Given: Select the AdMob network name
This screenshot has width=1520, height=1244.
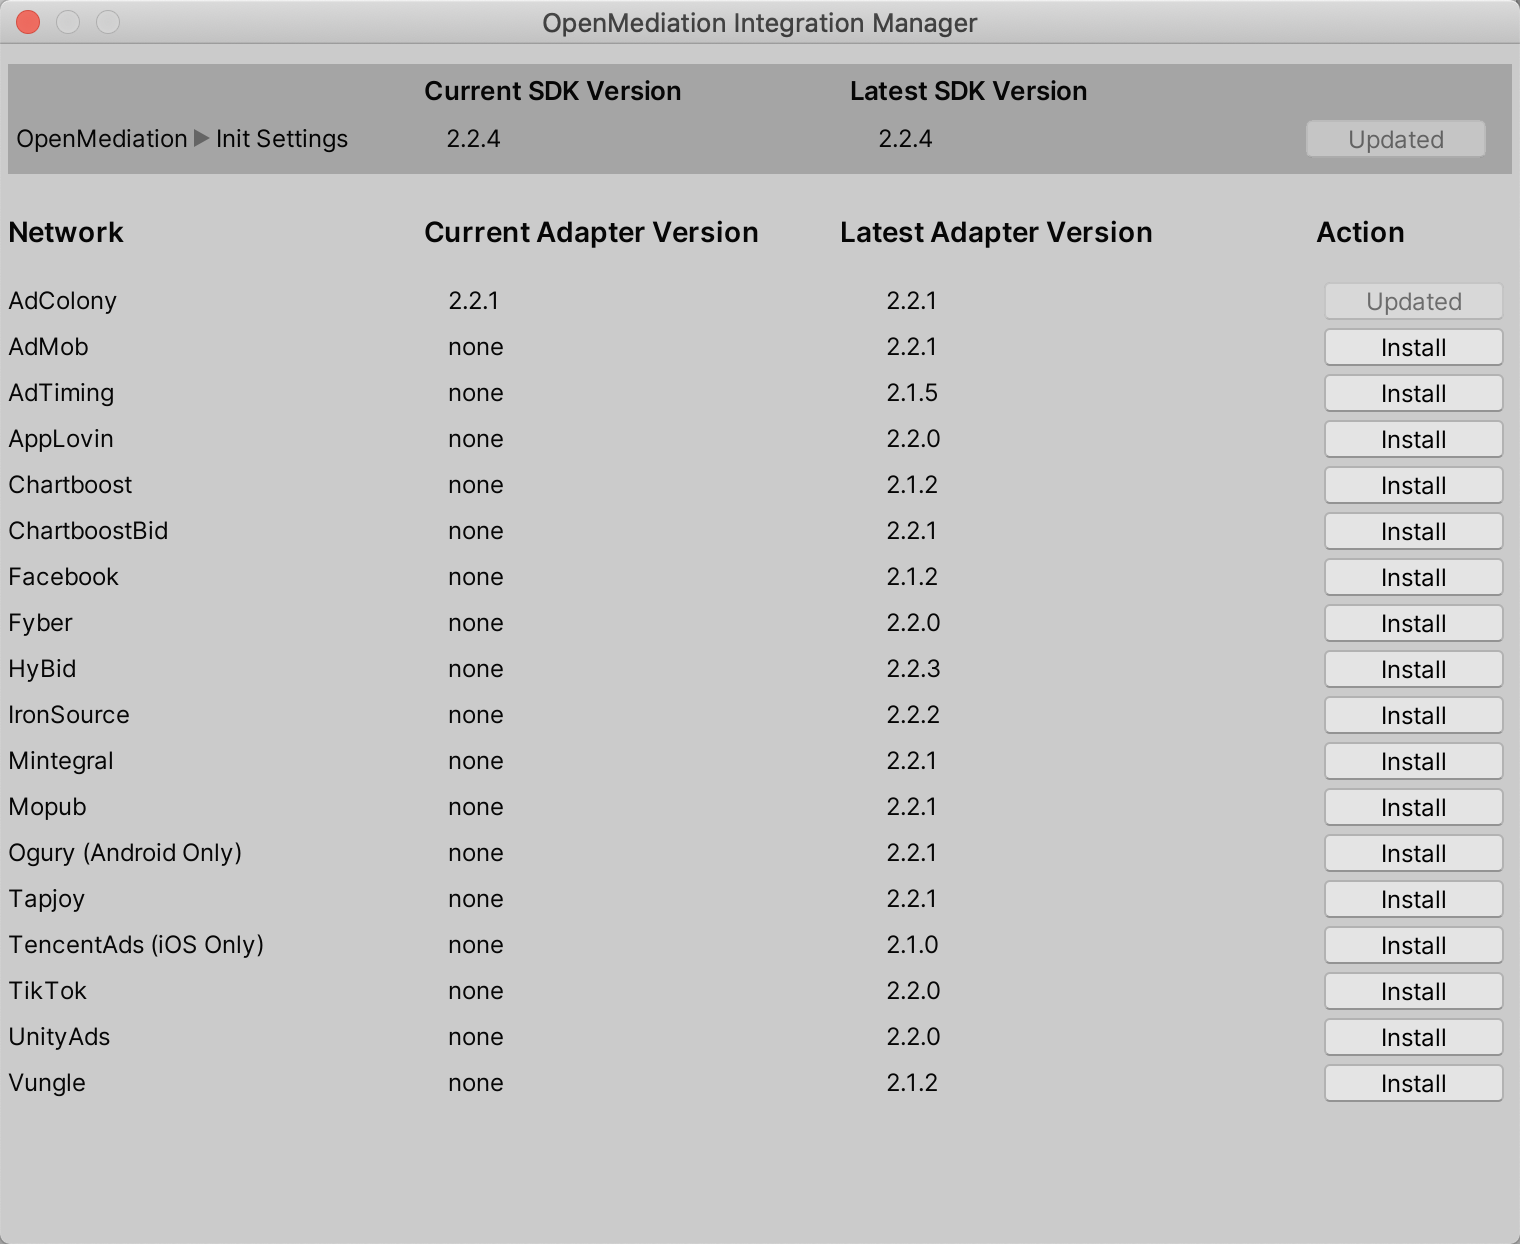Looking at the screenshot, I should [49, 347].
